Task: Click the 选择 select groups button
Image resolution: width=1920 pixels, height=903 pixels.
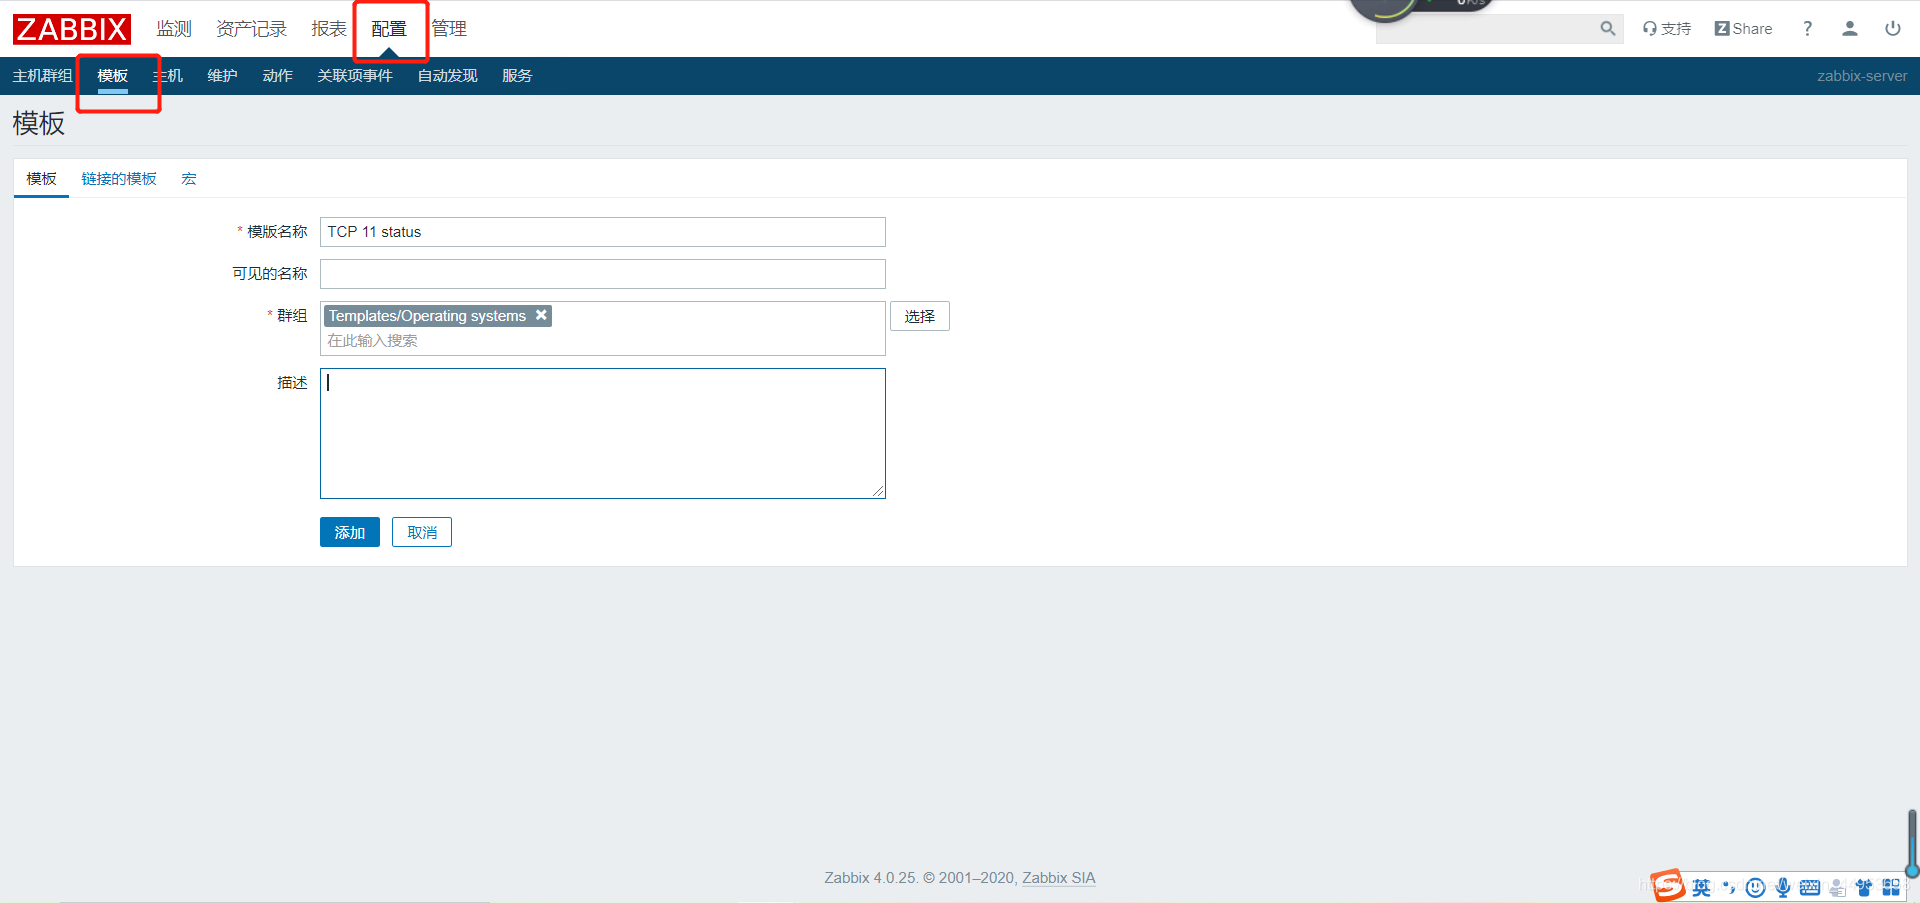Action: point(920,316)
